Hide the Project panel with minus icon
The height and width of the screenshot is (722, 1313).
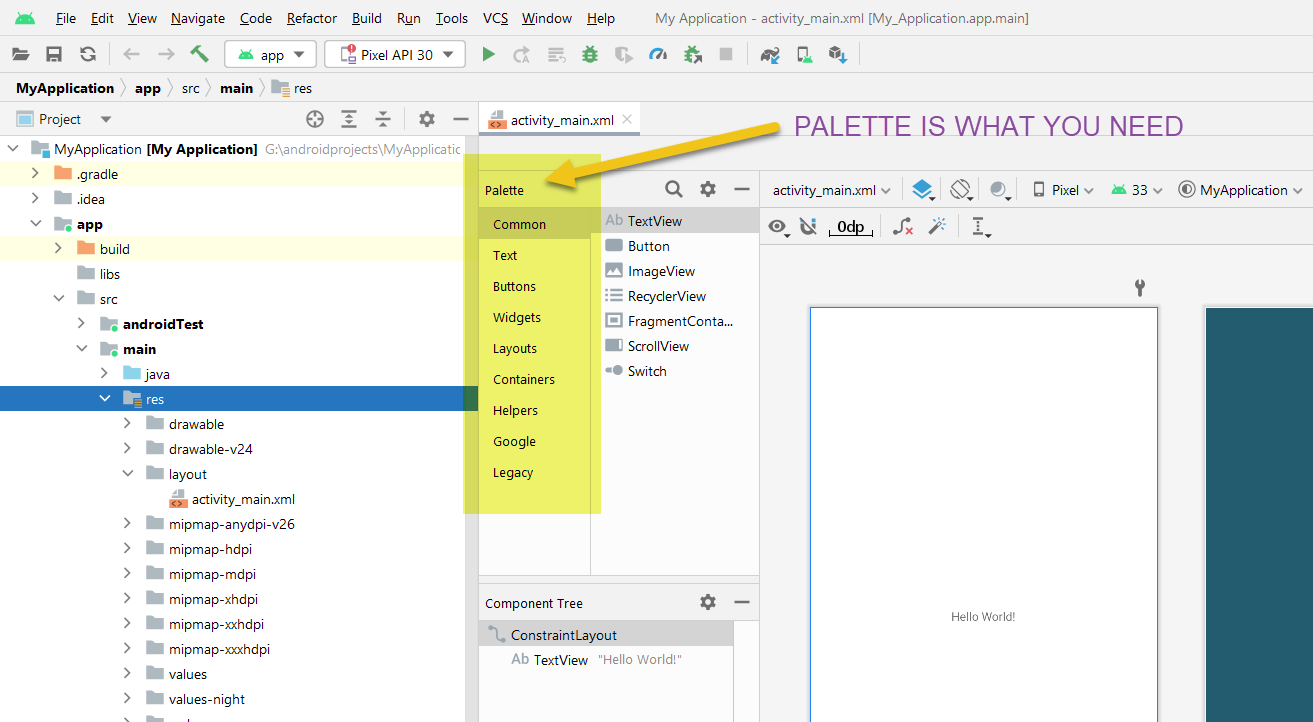tap(460, 119)
